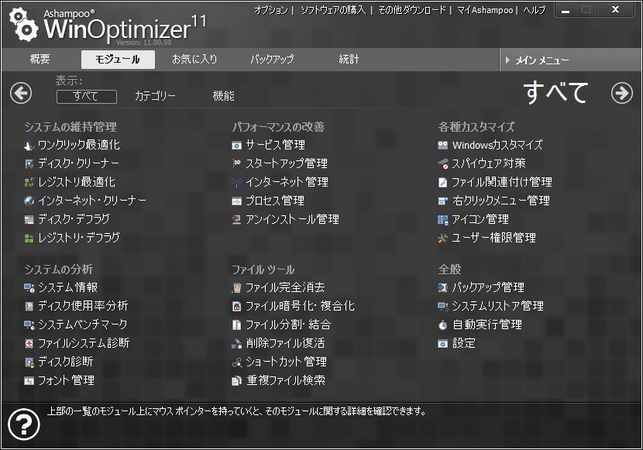Go forward with the right arrow button
This screenshot has height=450, width=643.
point(622,93)
